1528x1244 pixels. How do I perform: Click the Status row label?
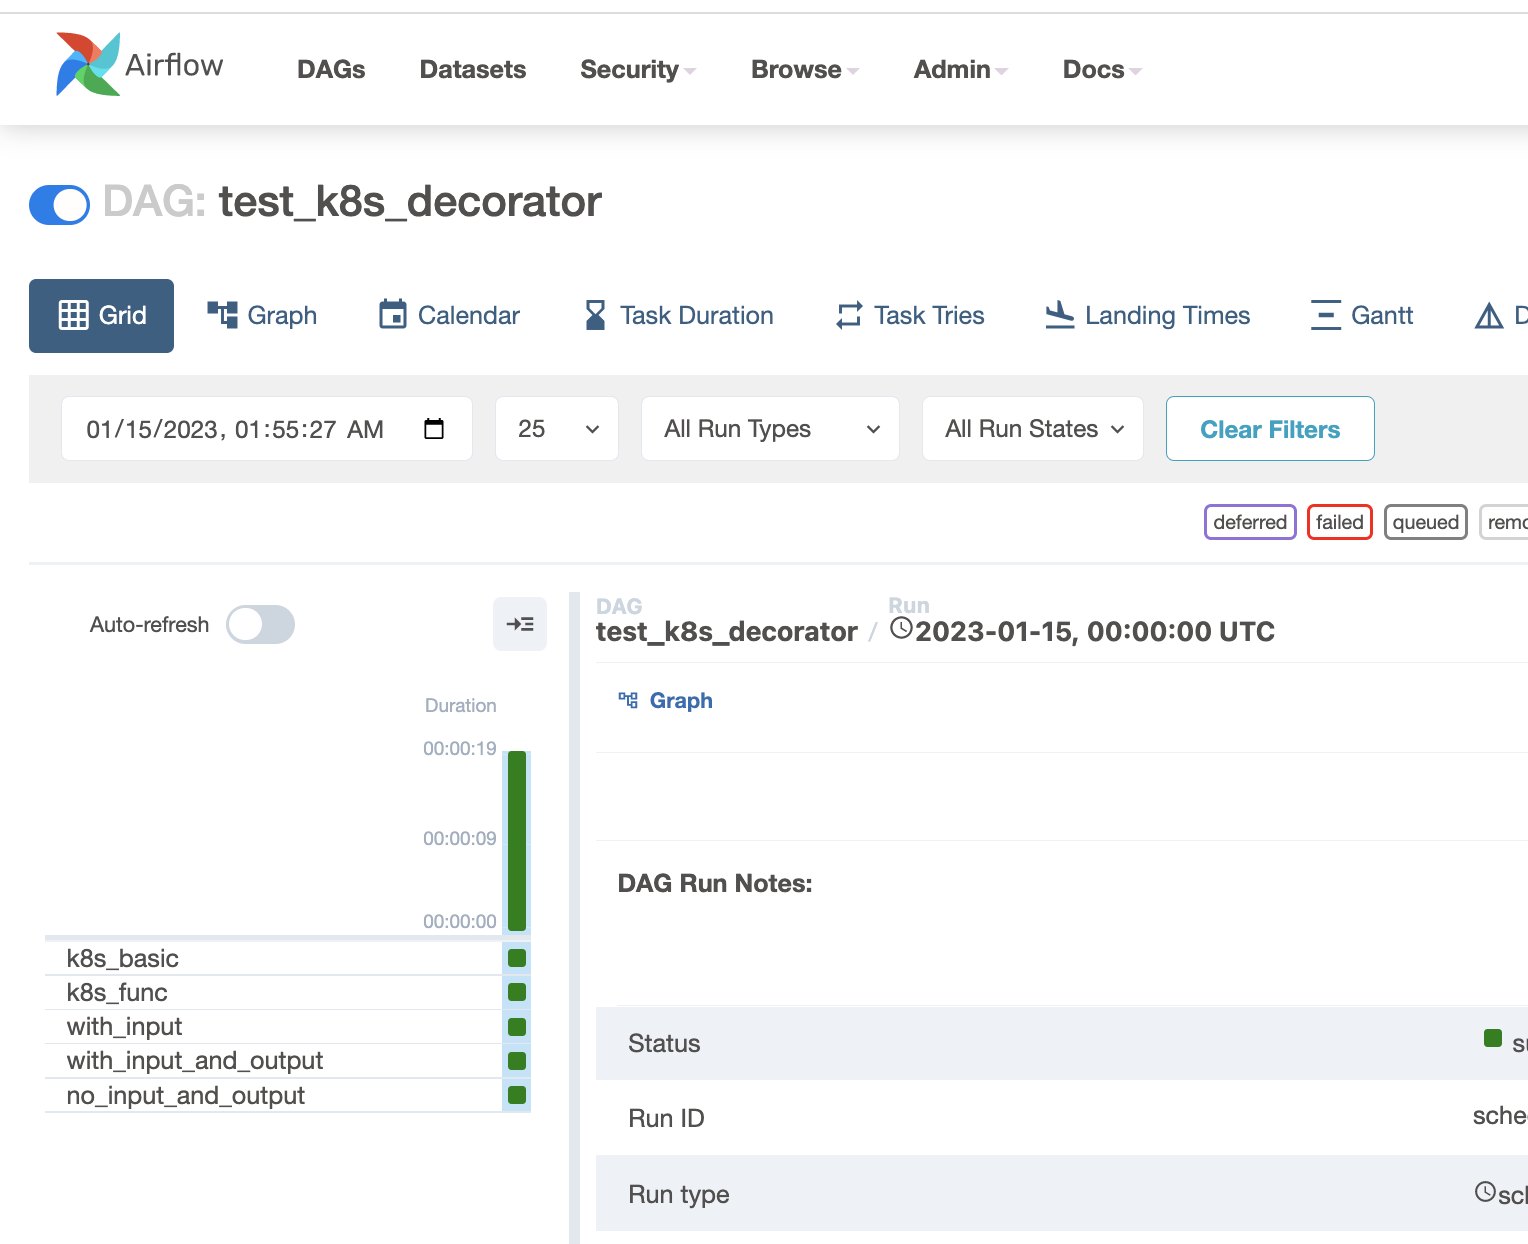(664, 1044)
